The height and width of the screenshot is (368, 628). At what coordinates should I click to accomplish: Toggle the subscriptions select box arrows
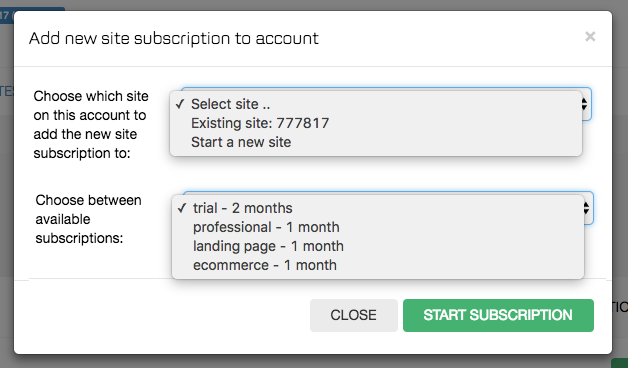(587, 208)
